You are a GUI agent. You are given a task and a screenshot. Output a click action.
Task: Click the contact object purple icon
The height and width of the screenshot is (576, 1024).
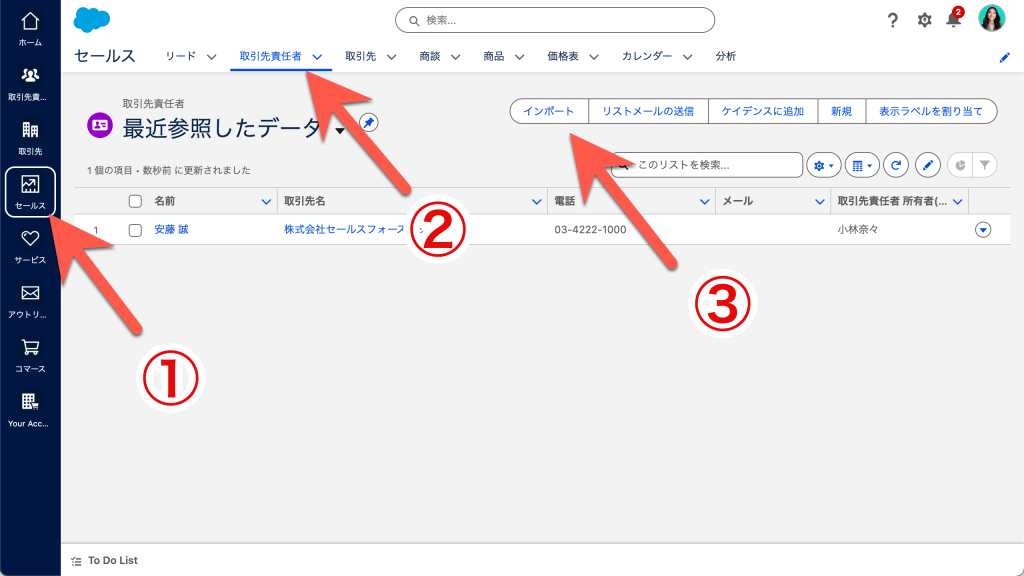(100, 125)
